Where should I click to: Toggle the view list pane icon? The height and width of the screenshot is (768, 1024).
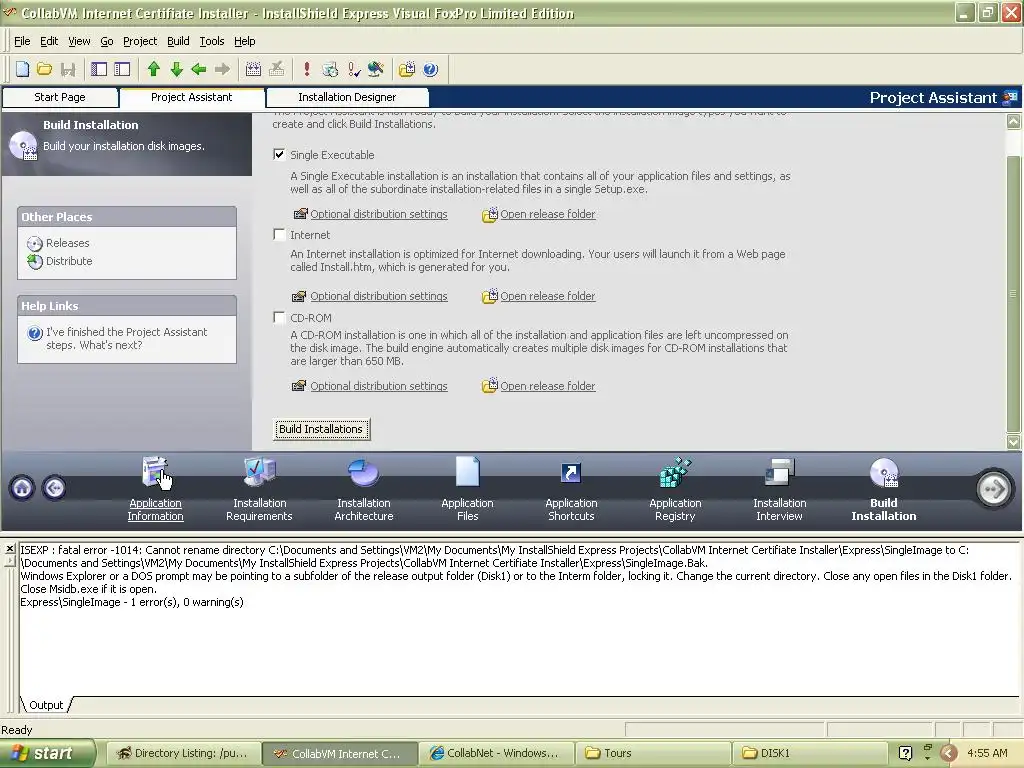pos(122,69)
